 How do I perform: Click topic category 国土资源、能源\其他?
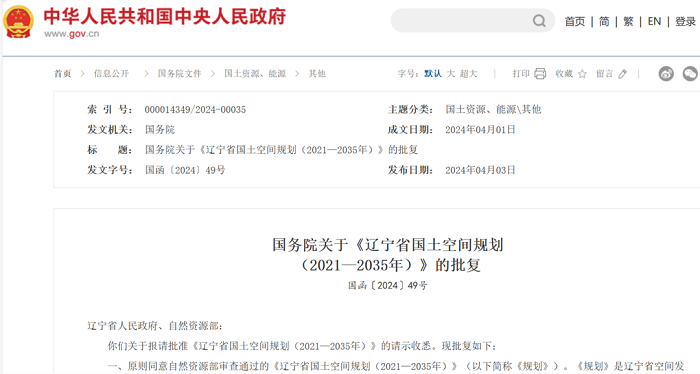pos(493,110)
